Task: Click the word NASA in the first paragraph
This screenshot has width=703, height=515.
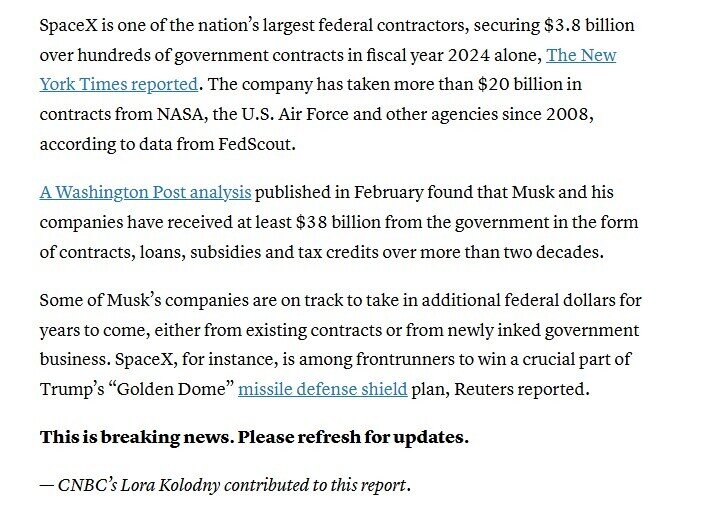Action: click(180, 114)
